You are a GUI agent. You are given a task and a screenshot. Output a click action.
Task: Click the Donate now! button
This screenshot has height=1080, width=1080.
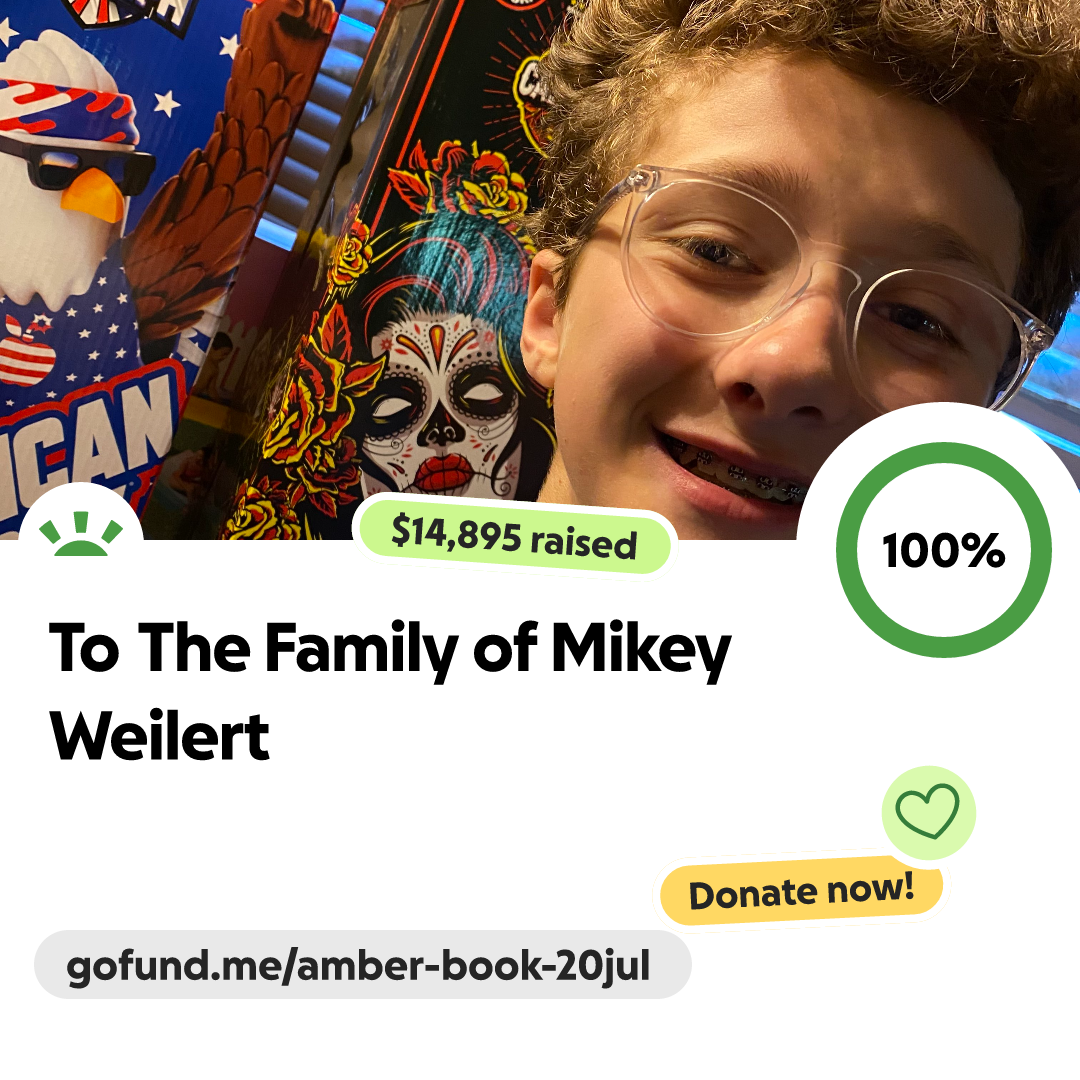801,891
